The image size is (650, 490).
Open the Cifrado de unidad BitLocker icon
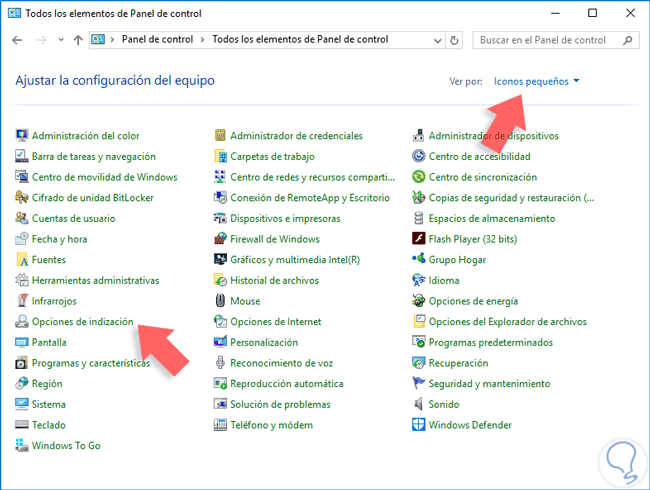22,198
